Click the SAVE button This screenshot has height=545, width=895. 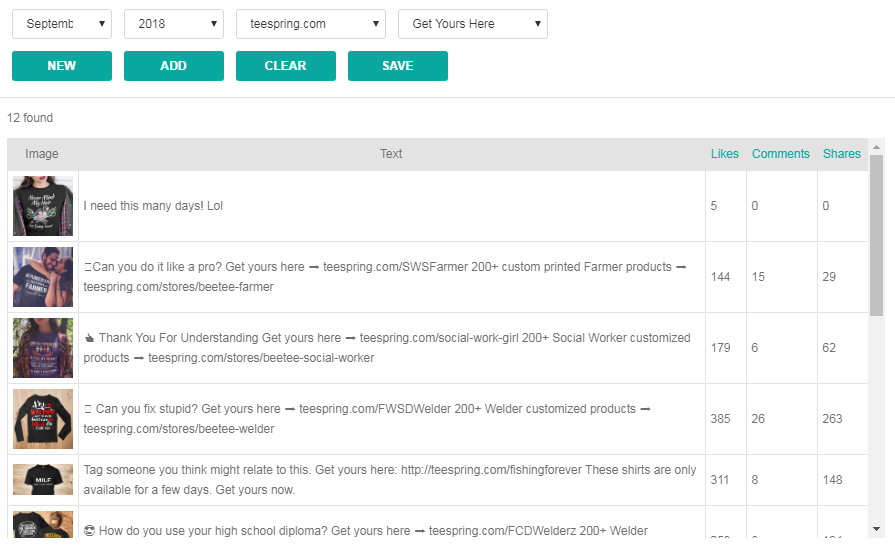[398, 66]
